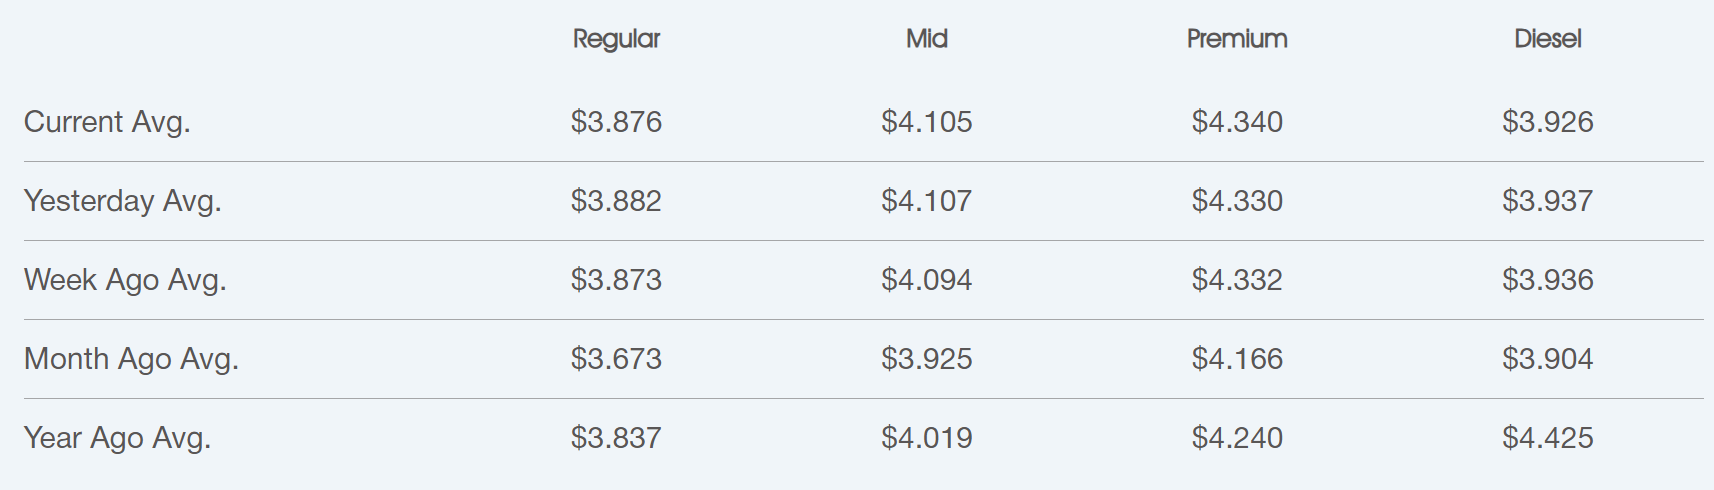Select the Month Ago Avg. row label
Viewport: 1714px width, 490px height.
click(131, 359)
